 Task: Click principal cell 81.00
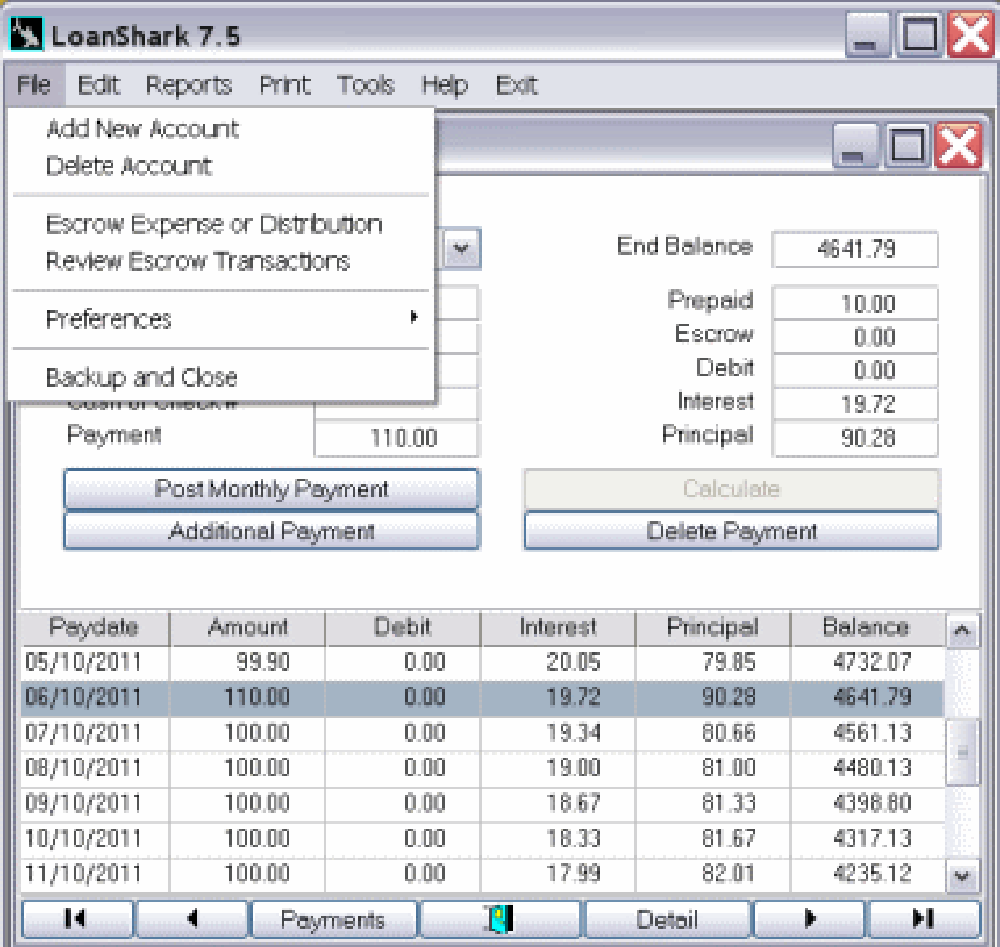[713, 768]
